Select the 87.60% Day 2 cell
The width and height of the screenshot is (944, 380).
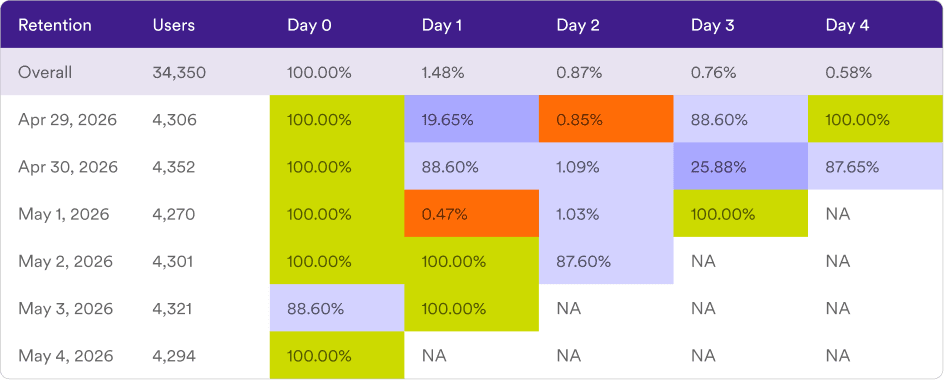606,261
